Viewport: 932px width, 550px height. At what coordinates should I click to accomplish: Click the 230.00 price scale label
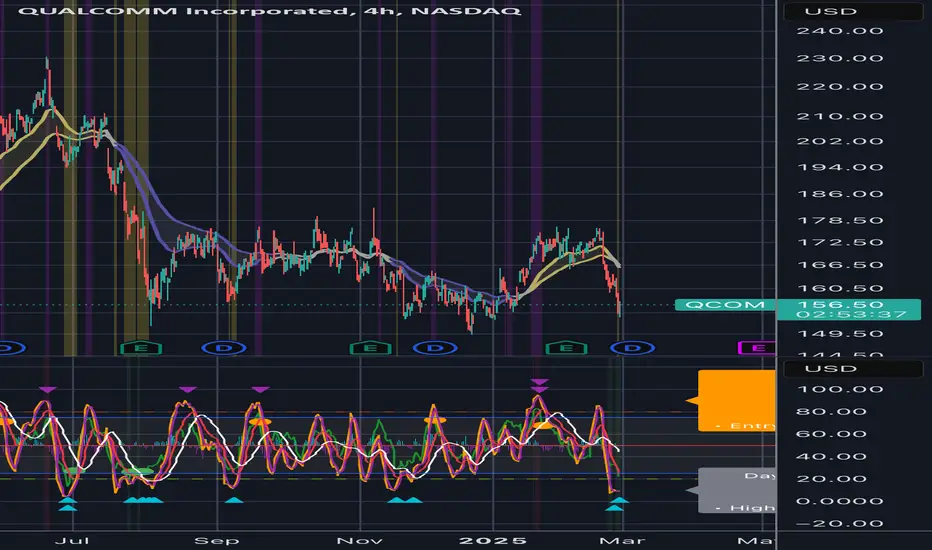click(x=840, y=58)
